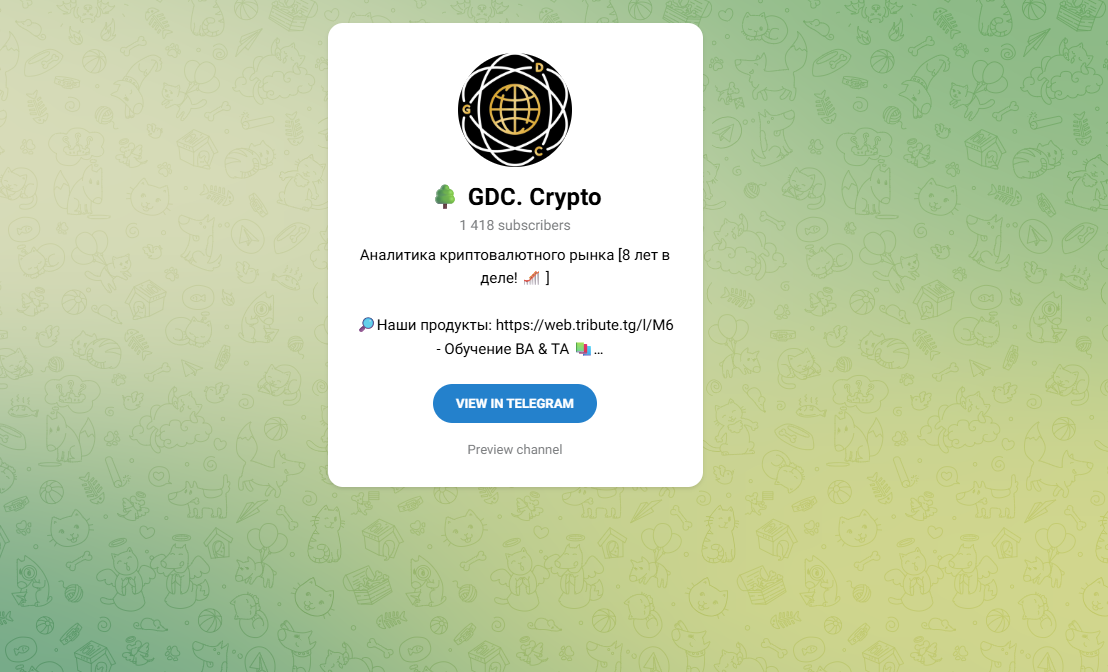Image resolution: width=1108 pixels, height=672 pixels.
Task: Click the 1 418 subscribers count
Action: [515, 225]
